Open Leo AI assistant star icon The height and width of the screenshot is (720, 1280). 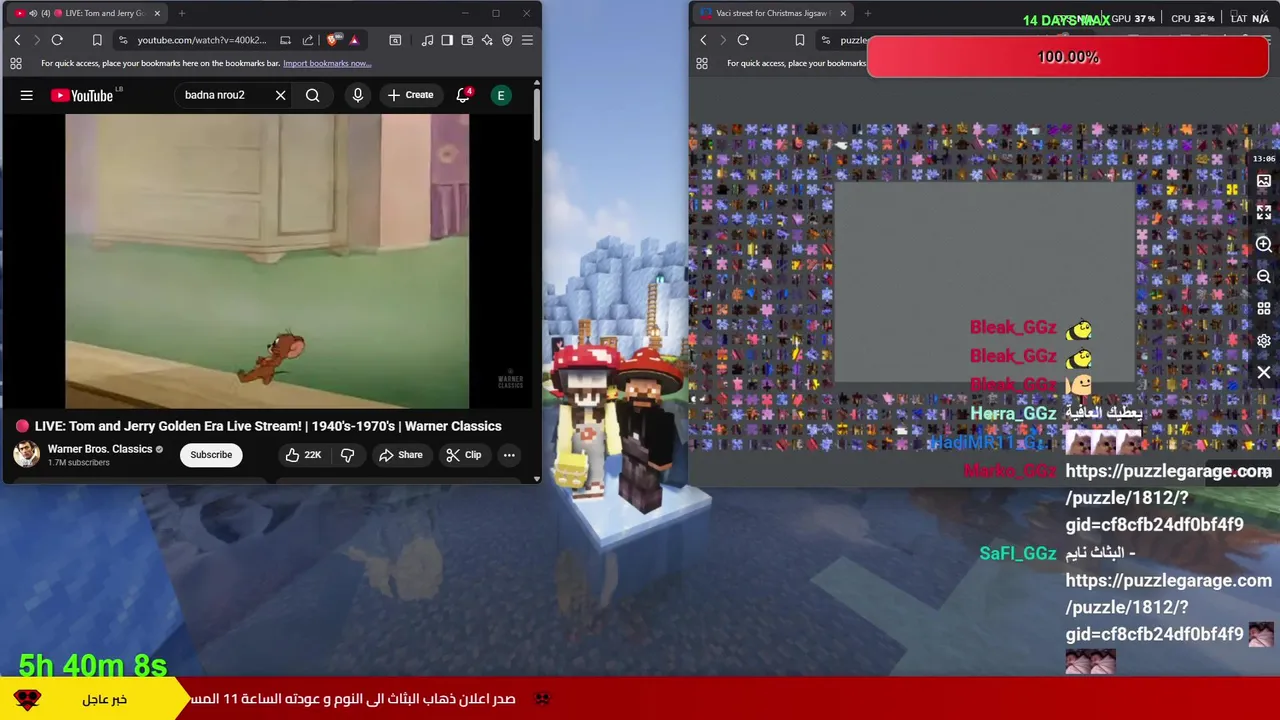487,40
